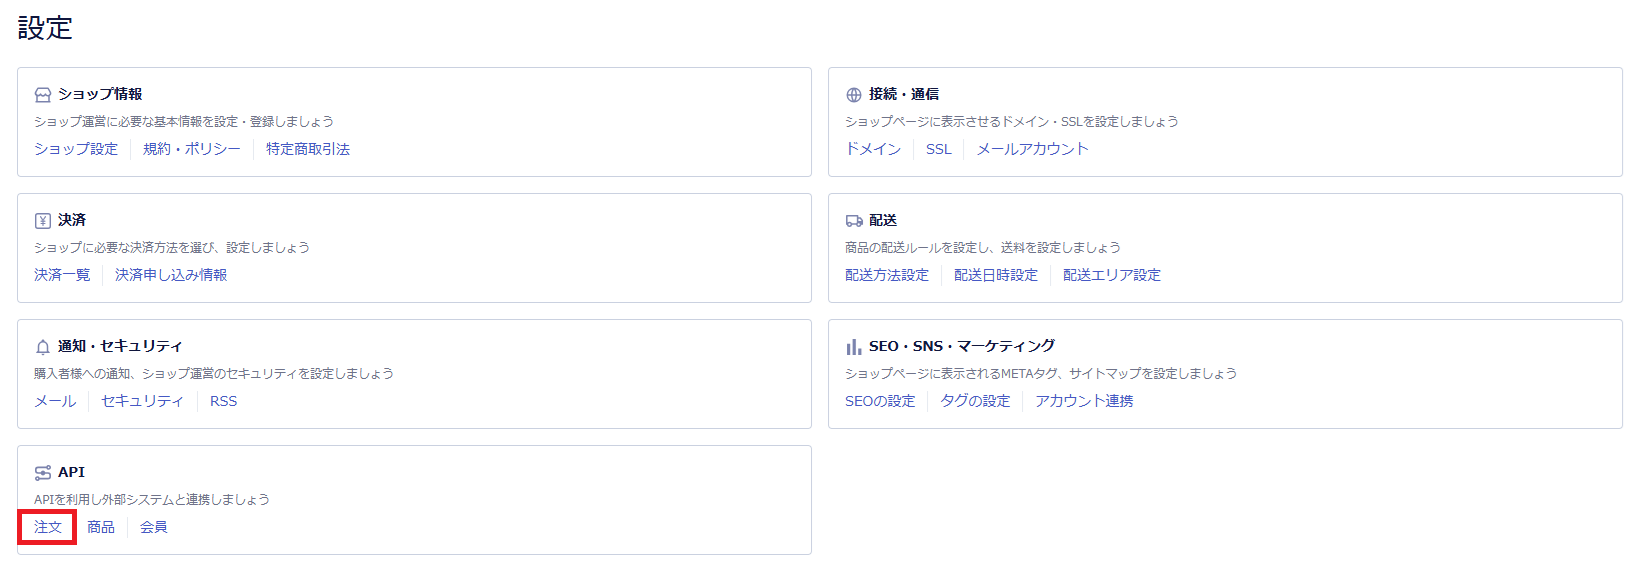Image resolution: width=1636 pixels, height=571 pixels.
Task: Open the RSS link
Action: [224, 401]
